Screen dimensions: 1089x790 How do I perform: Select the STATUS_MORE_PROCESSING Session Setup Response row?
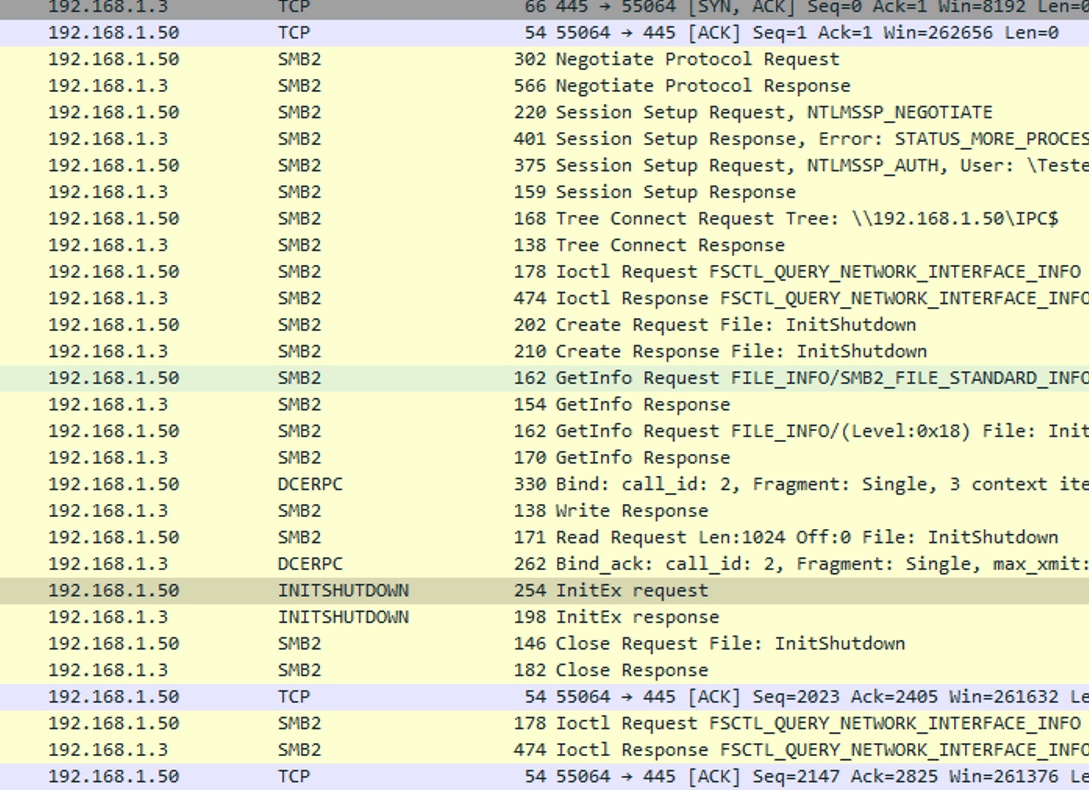tap(544, 139)
